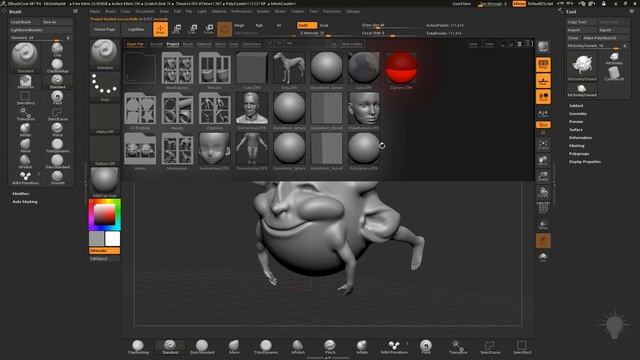Select the Scale gizmo button
640x360 pixels.
[x=193, y=29]
